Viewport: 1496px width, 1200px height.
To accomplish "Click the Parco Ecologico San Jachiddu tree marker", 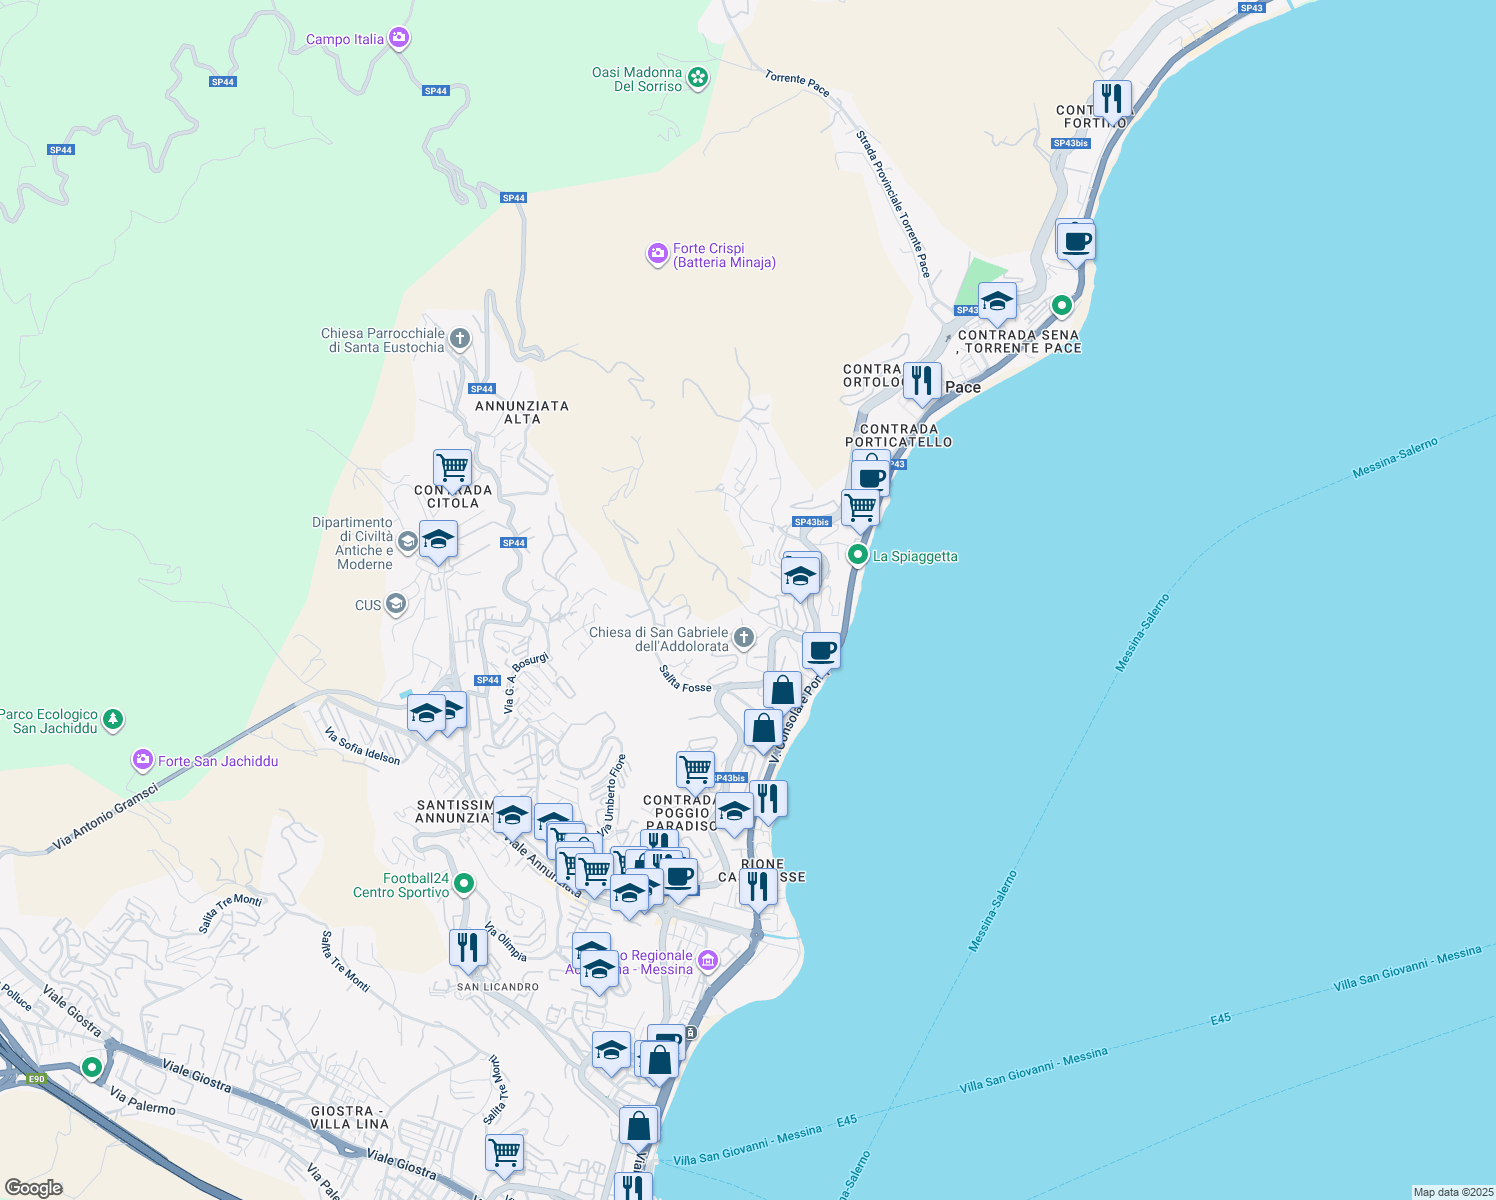I will coord(113,719).
